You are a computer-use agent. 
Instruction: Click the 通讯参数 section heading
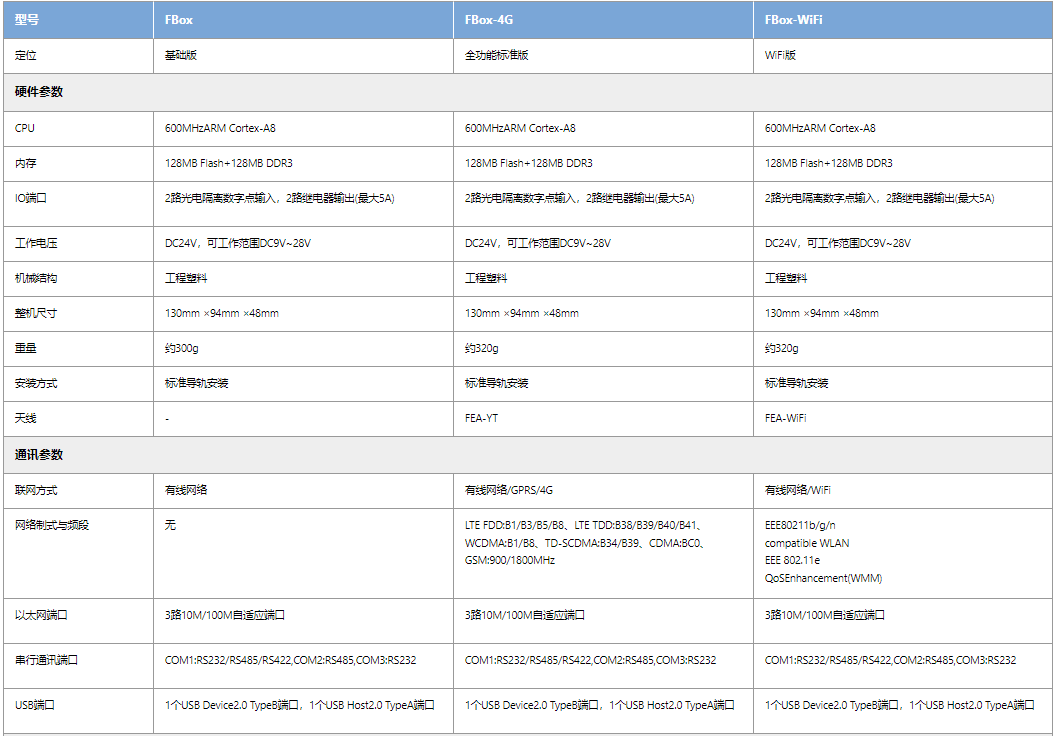click(x=39, y=454)
